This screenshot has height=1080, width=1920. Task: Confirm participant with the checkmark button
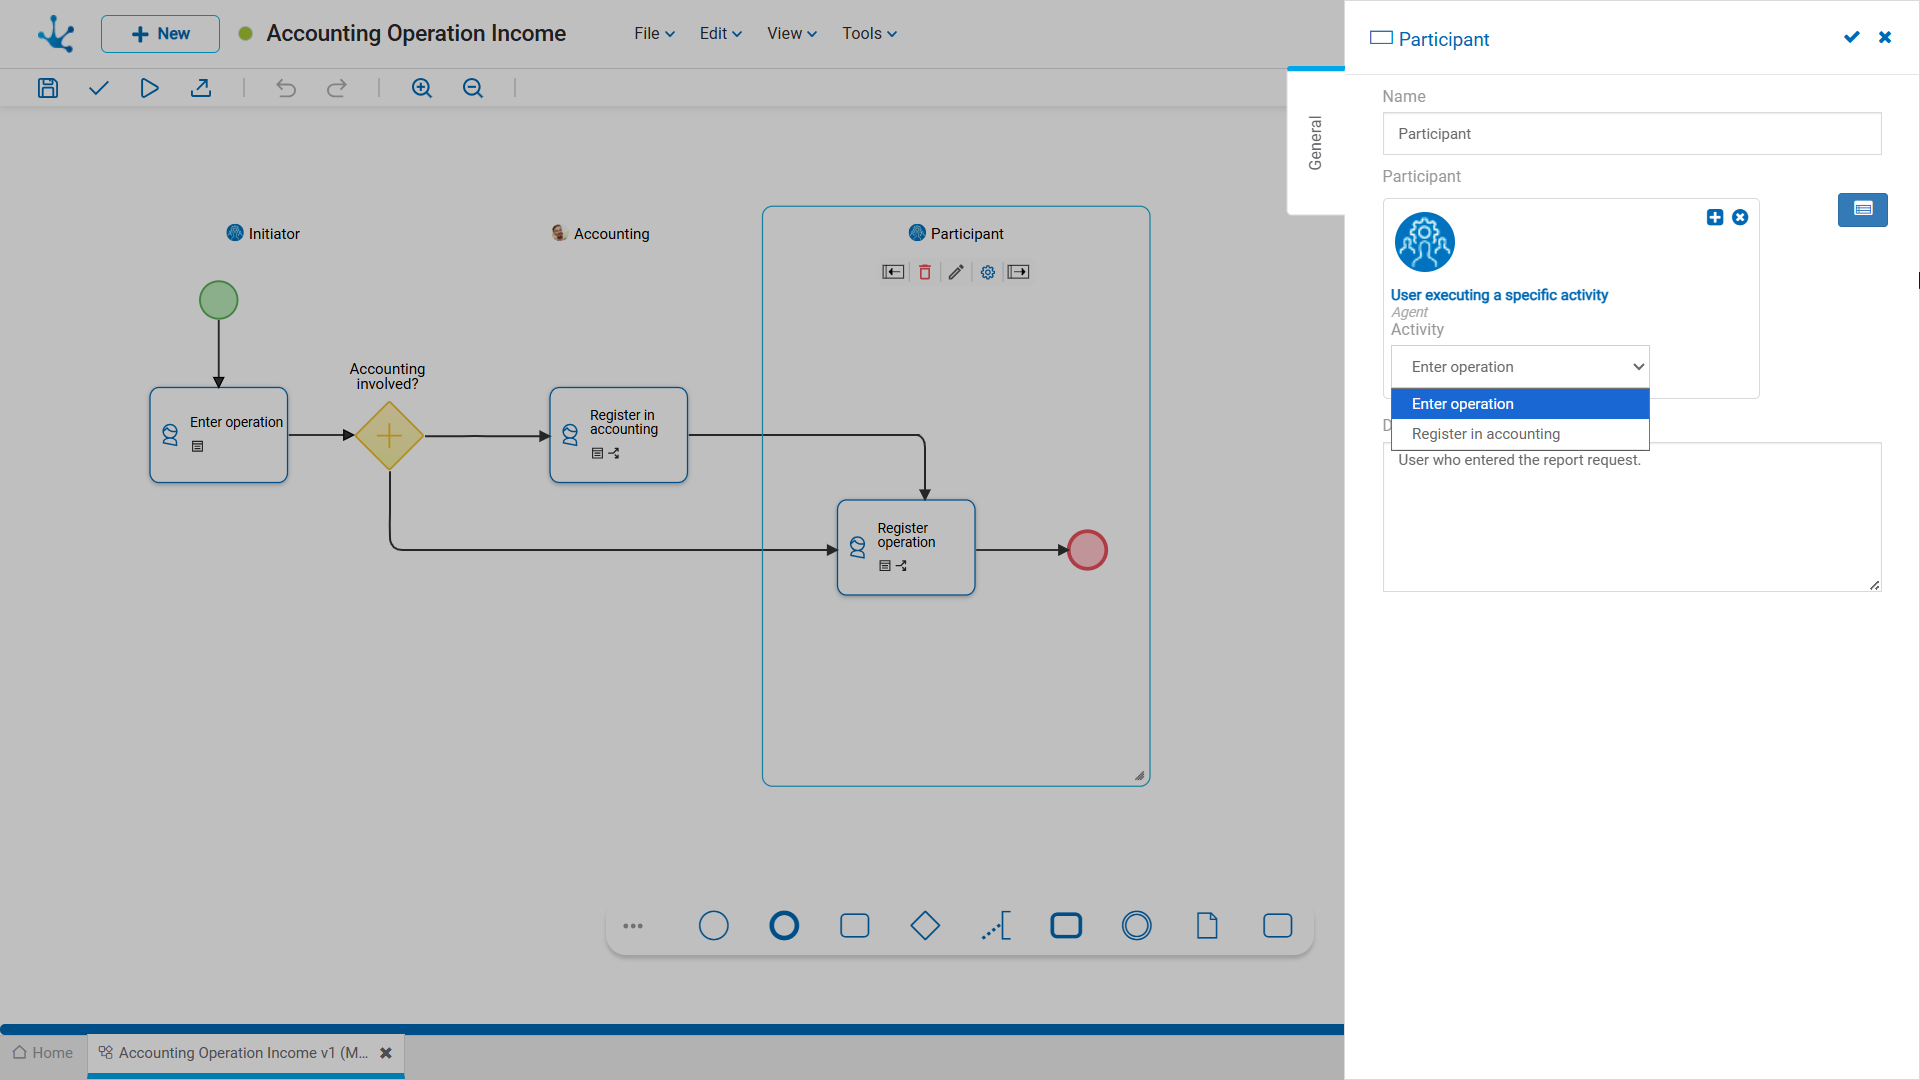click(1852, 37)
